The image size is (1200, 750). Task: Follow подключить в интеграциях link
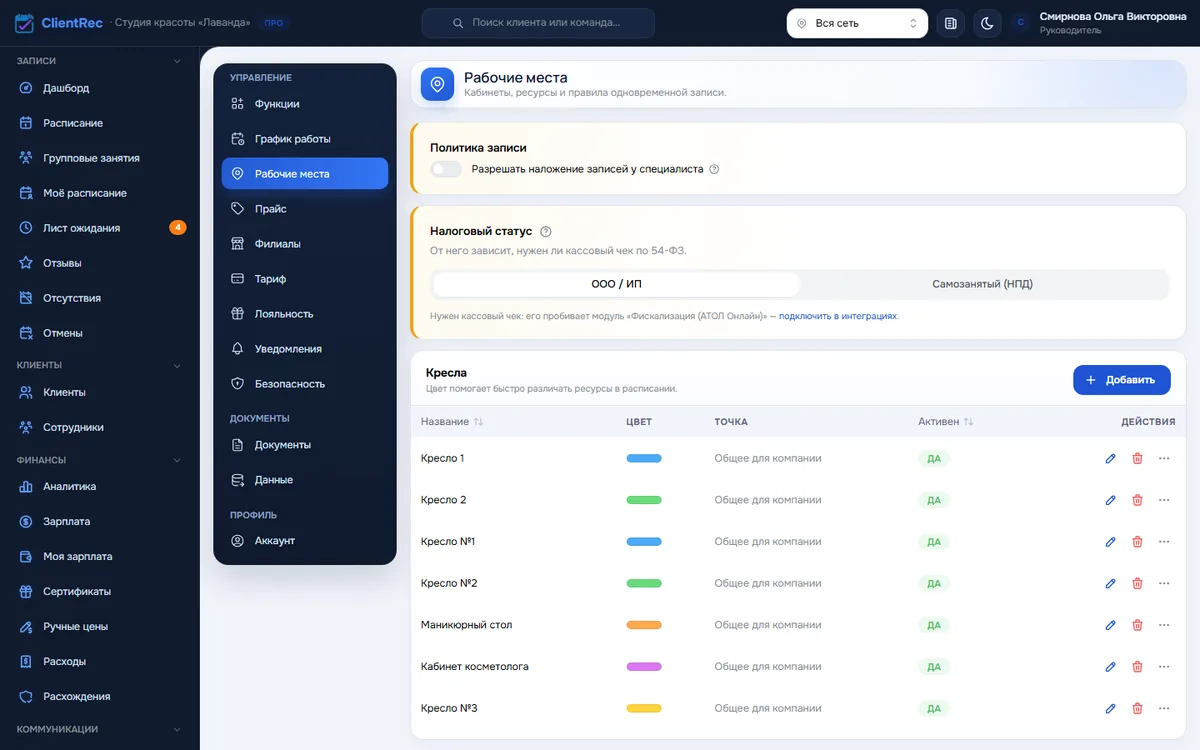(838, 316)
